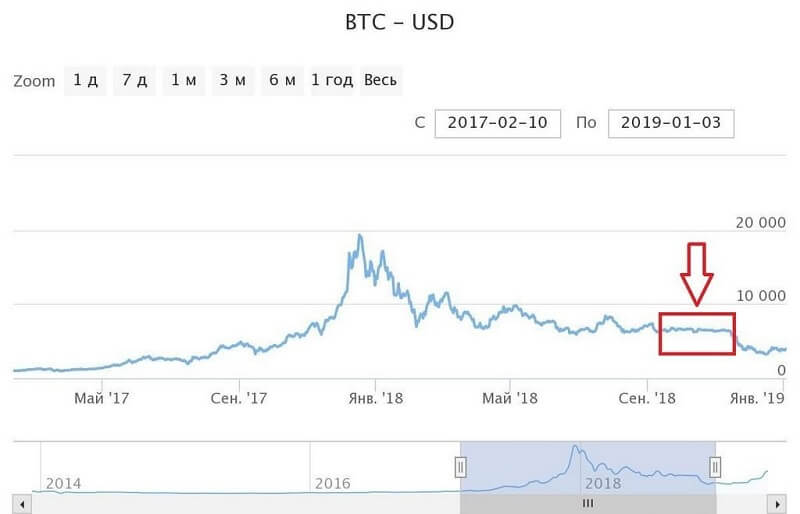
Task: Select the 1 год zoom range
Action: click(x=331, y=81)
